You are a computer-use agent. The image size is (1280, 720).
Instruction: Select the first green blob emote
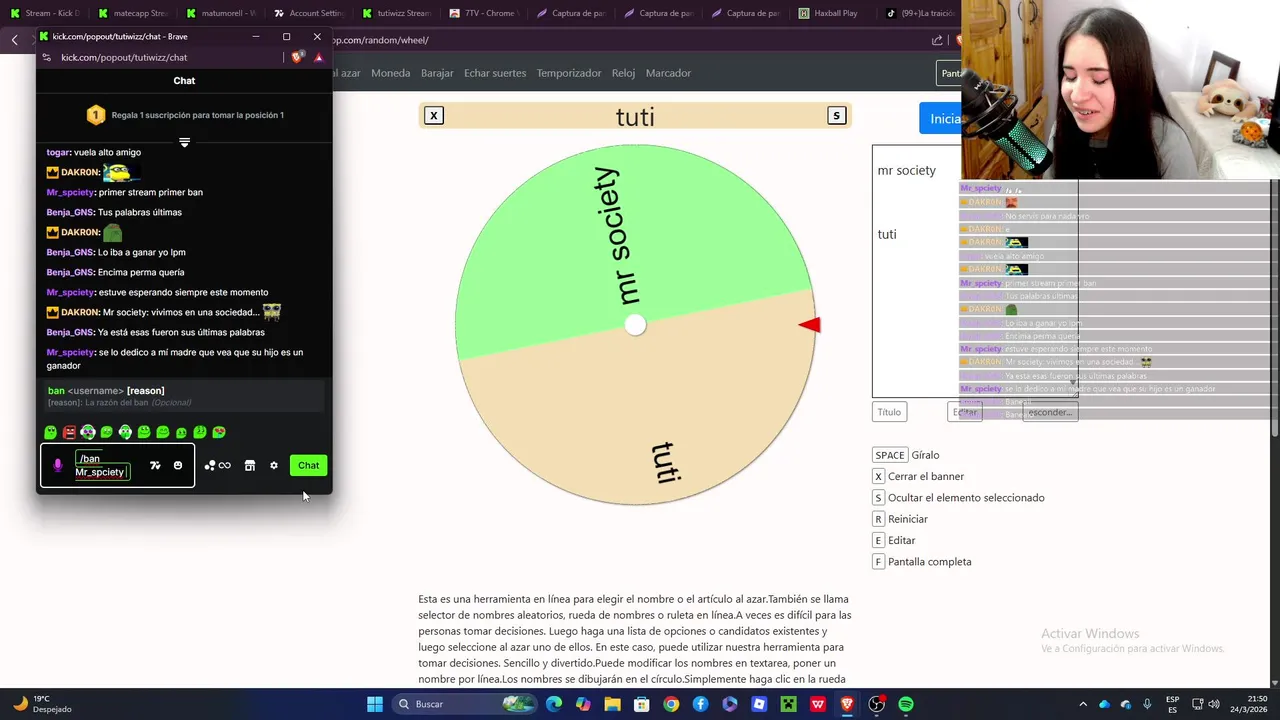tap(51, 432)
